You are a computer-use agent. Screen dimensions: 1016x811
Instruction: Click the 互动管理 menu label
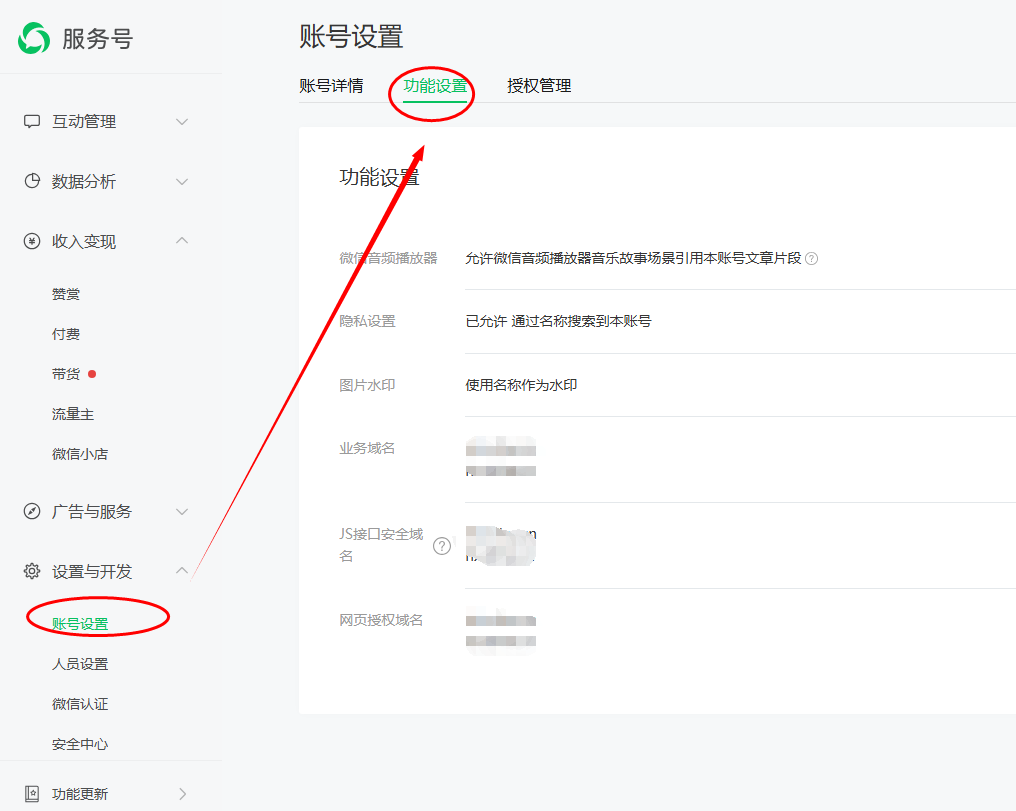[84, 122]
